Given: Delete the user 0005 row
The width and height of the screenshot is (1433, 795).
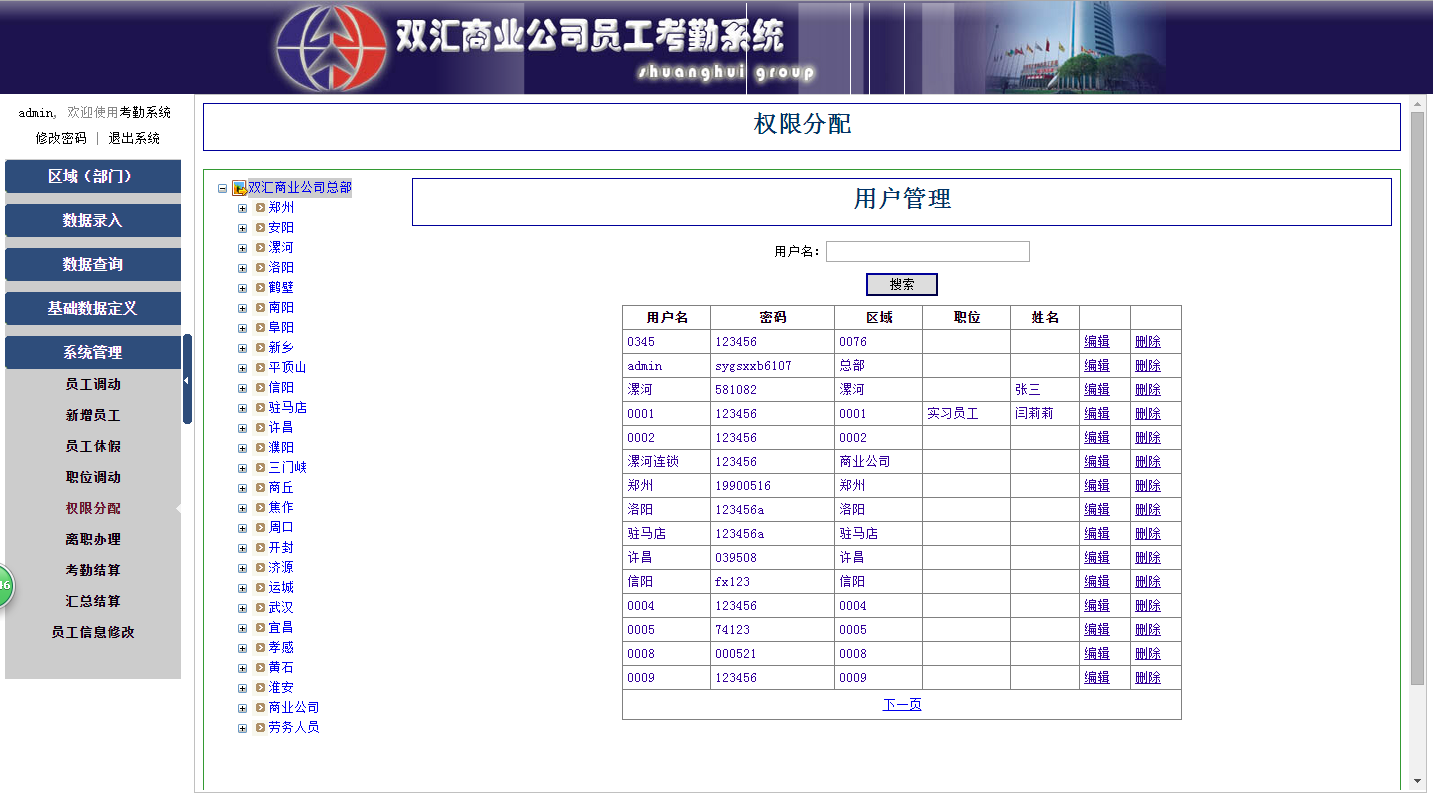Looking at the screenshot, I should coord(1148,630).
